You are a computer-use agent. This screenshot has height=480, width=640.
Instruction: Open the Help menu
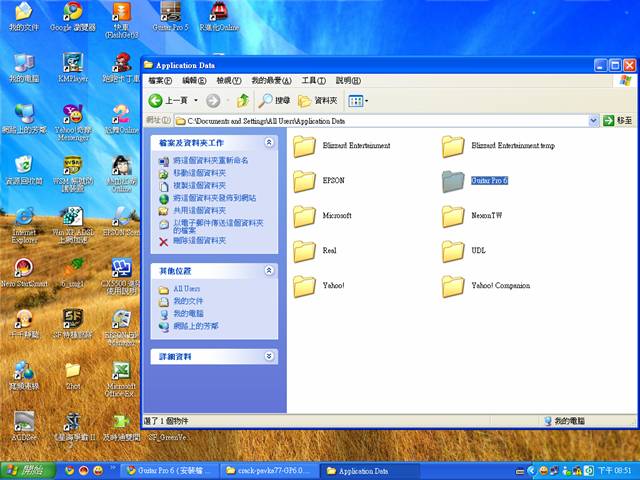click(x=348, y=80)
